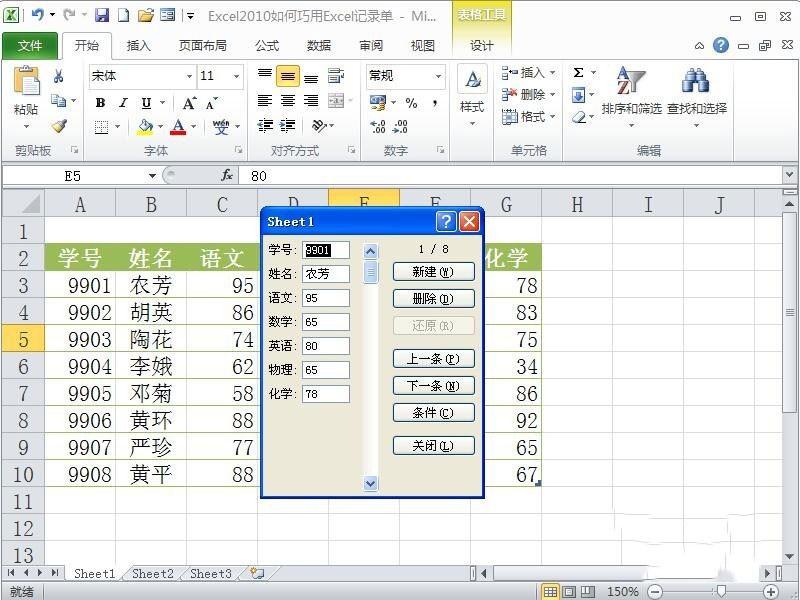Toggle bold formatting
The height and width of the screenshot is (600, 800).
(99, 100)
